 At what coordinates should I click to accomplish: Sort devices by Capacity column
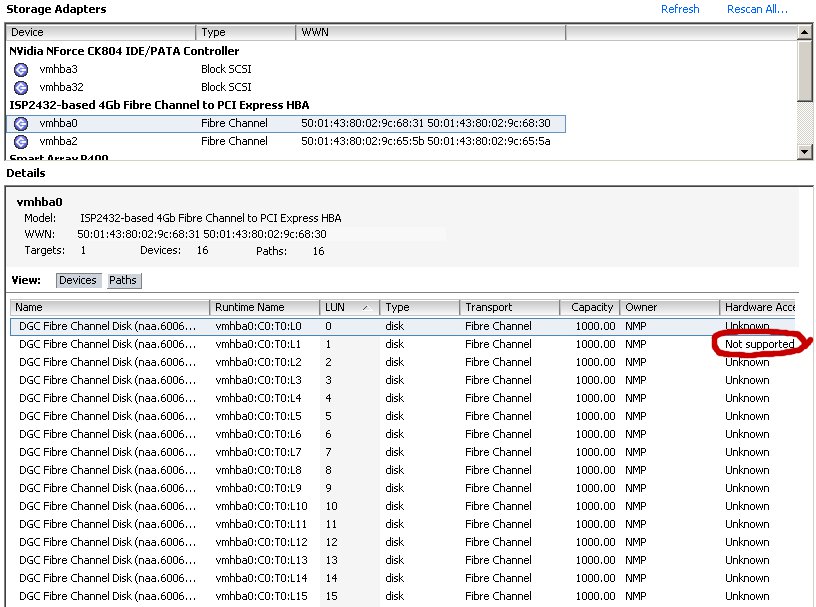point(590,307)
